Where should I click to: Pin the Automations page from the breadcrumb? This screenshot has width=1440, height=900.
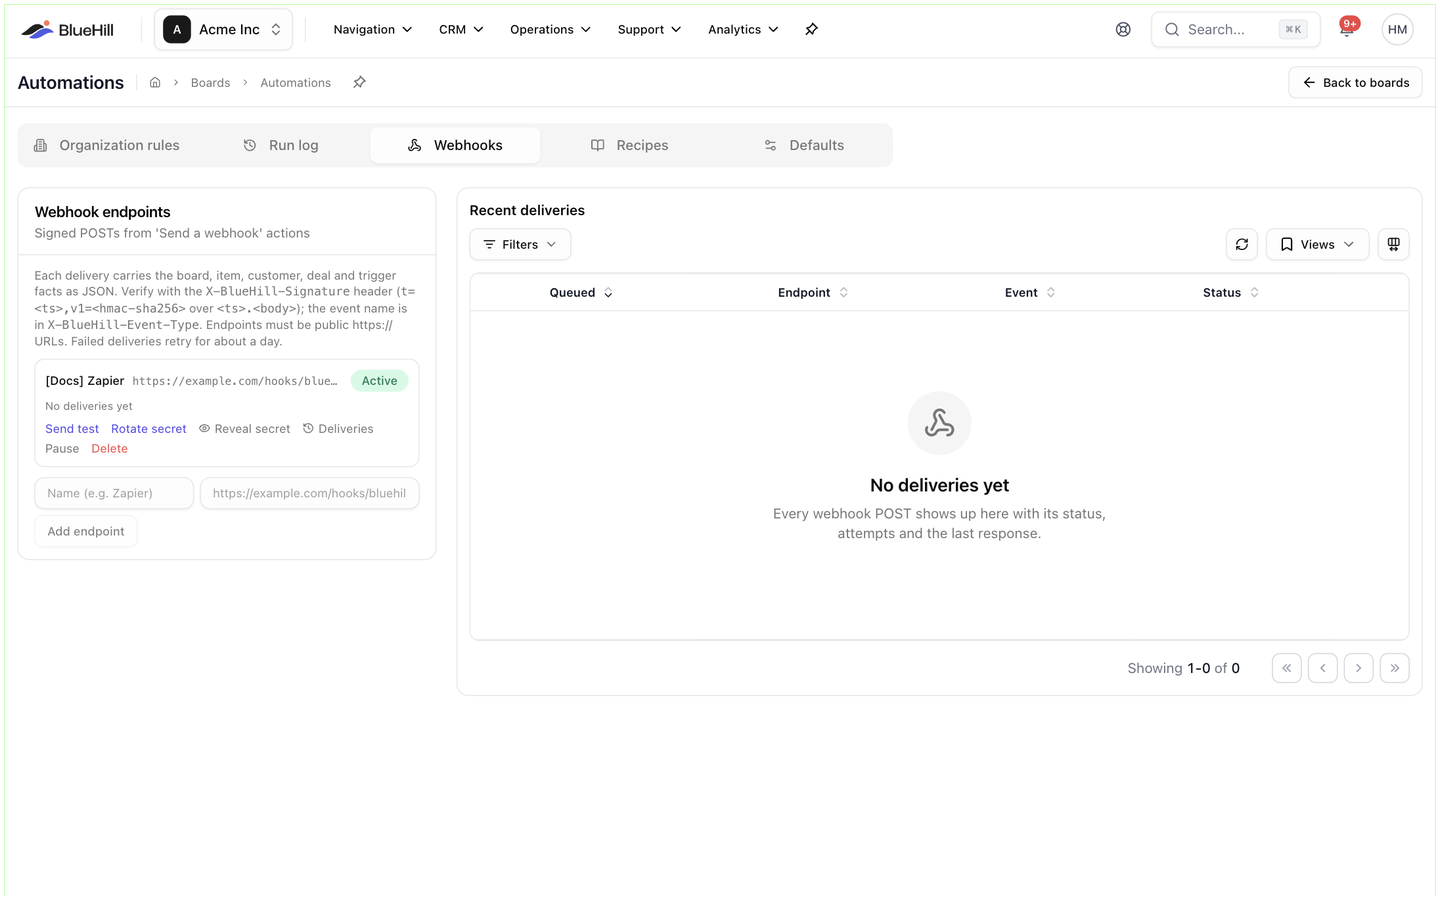(x=359, y=83)
